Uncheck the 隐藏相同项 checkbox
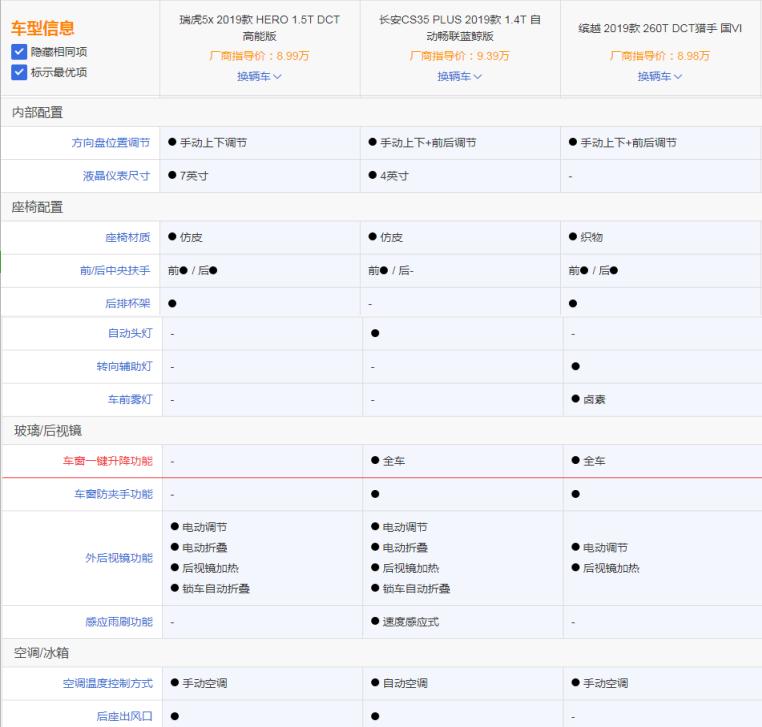Viewport: 762px width, 727px height. point(19,52)
